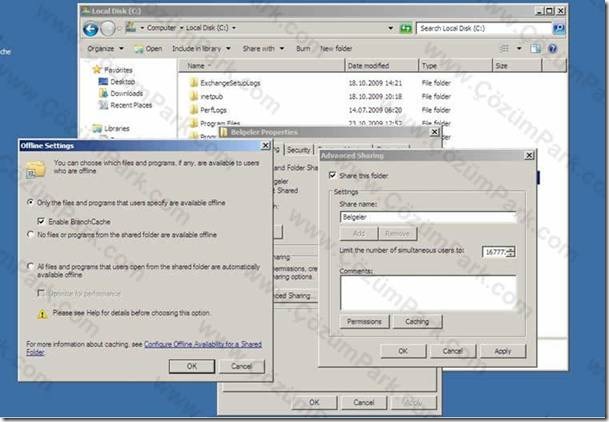
Task: Close the Belgeler Properties dialog
Action: pos(435,132)
